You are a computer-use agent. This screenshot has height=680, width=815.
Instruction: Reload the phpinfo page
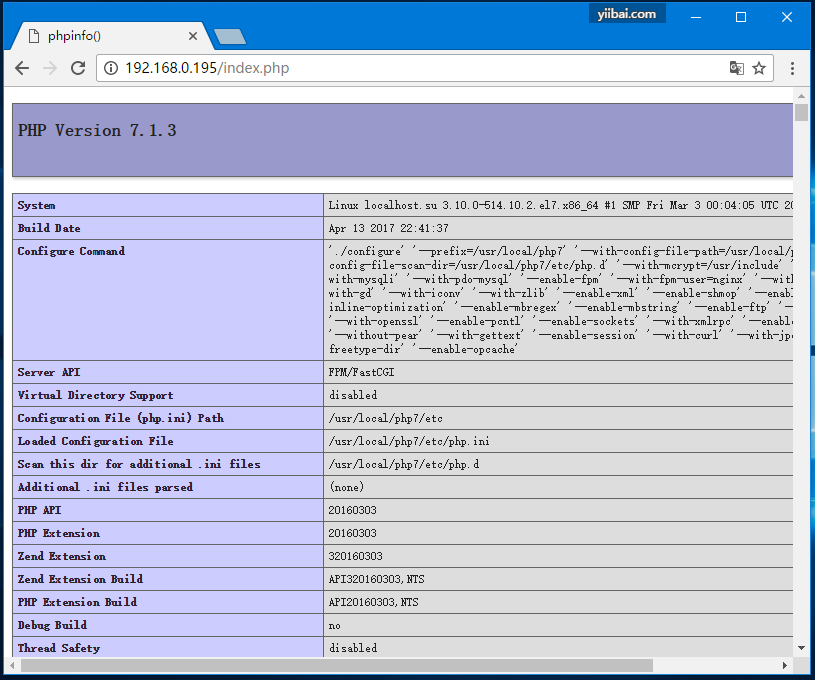pos(78,68)
